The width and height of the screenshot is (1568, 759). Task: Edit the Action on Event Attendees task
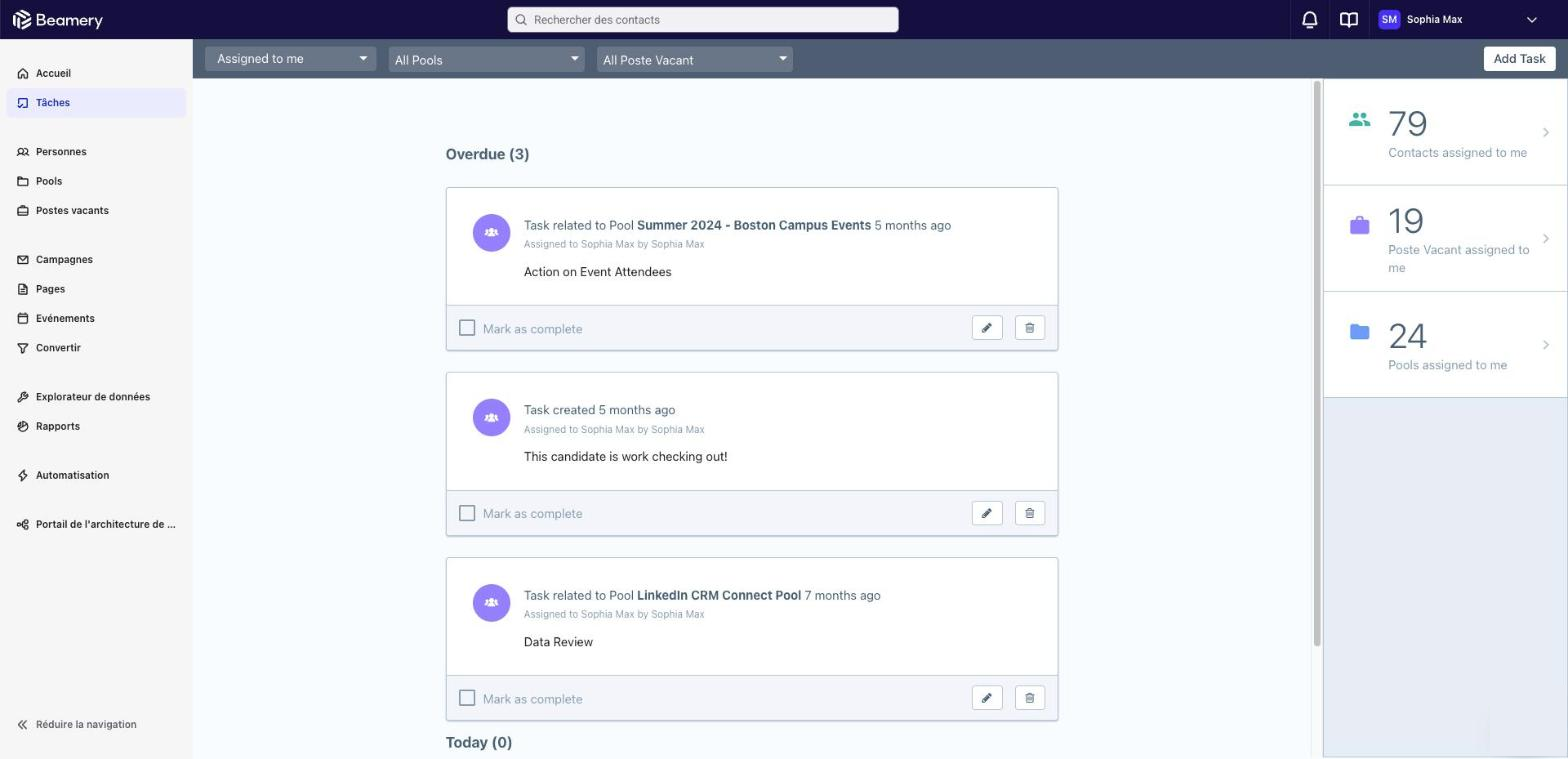click(987, 328)
